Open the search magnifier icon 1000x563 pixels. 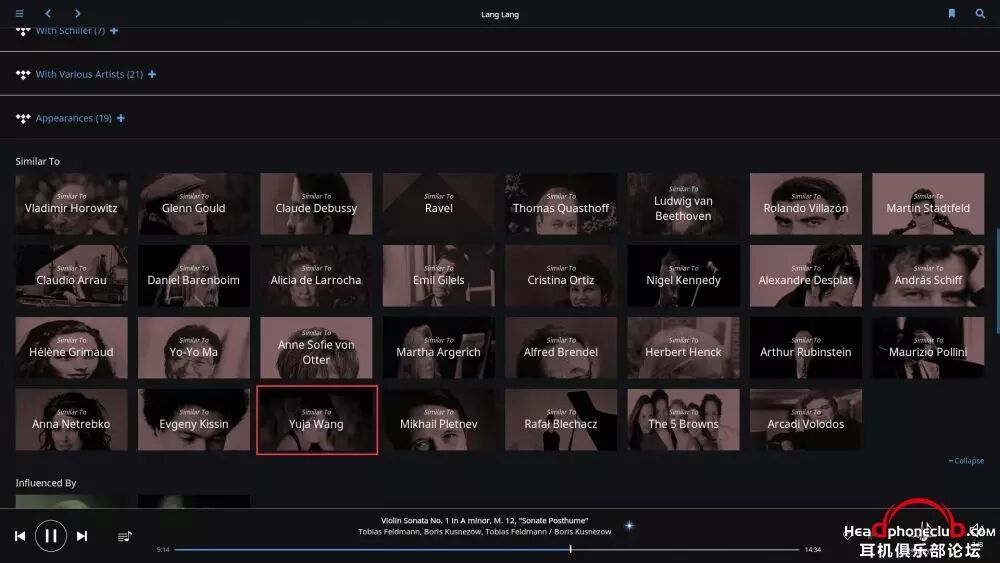click(980, 13)
